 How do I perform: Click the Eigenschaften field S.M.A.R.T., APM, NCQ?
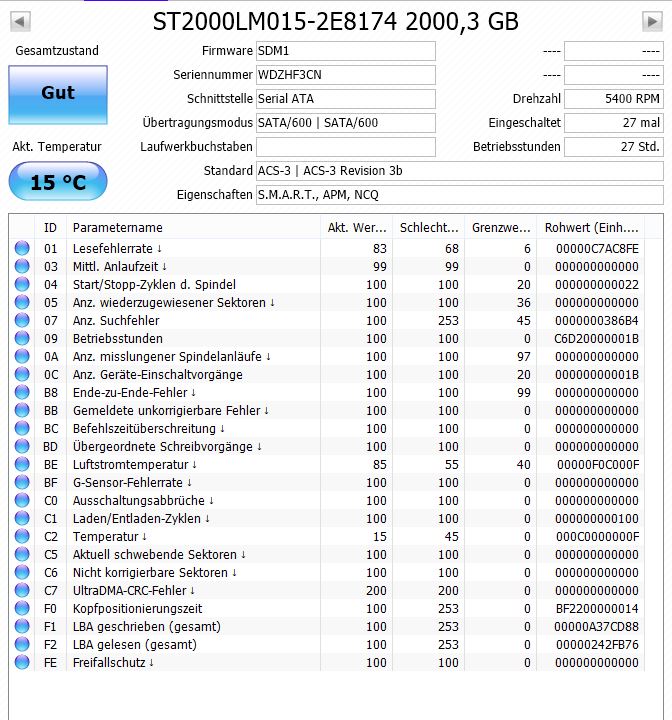[459, 195]
